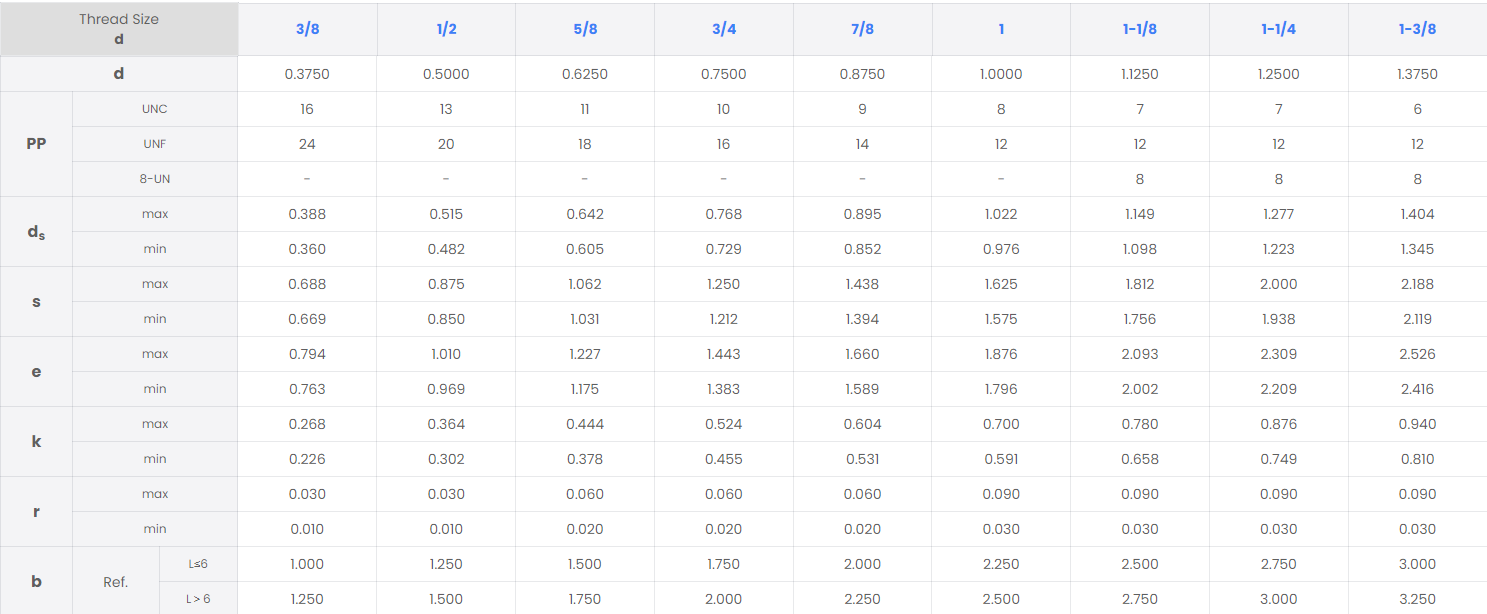Click e max value 1.660
This screenshot has height=614, width=1487.
[x=862, y=354]
